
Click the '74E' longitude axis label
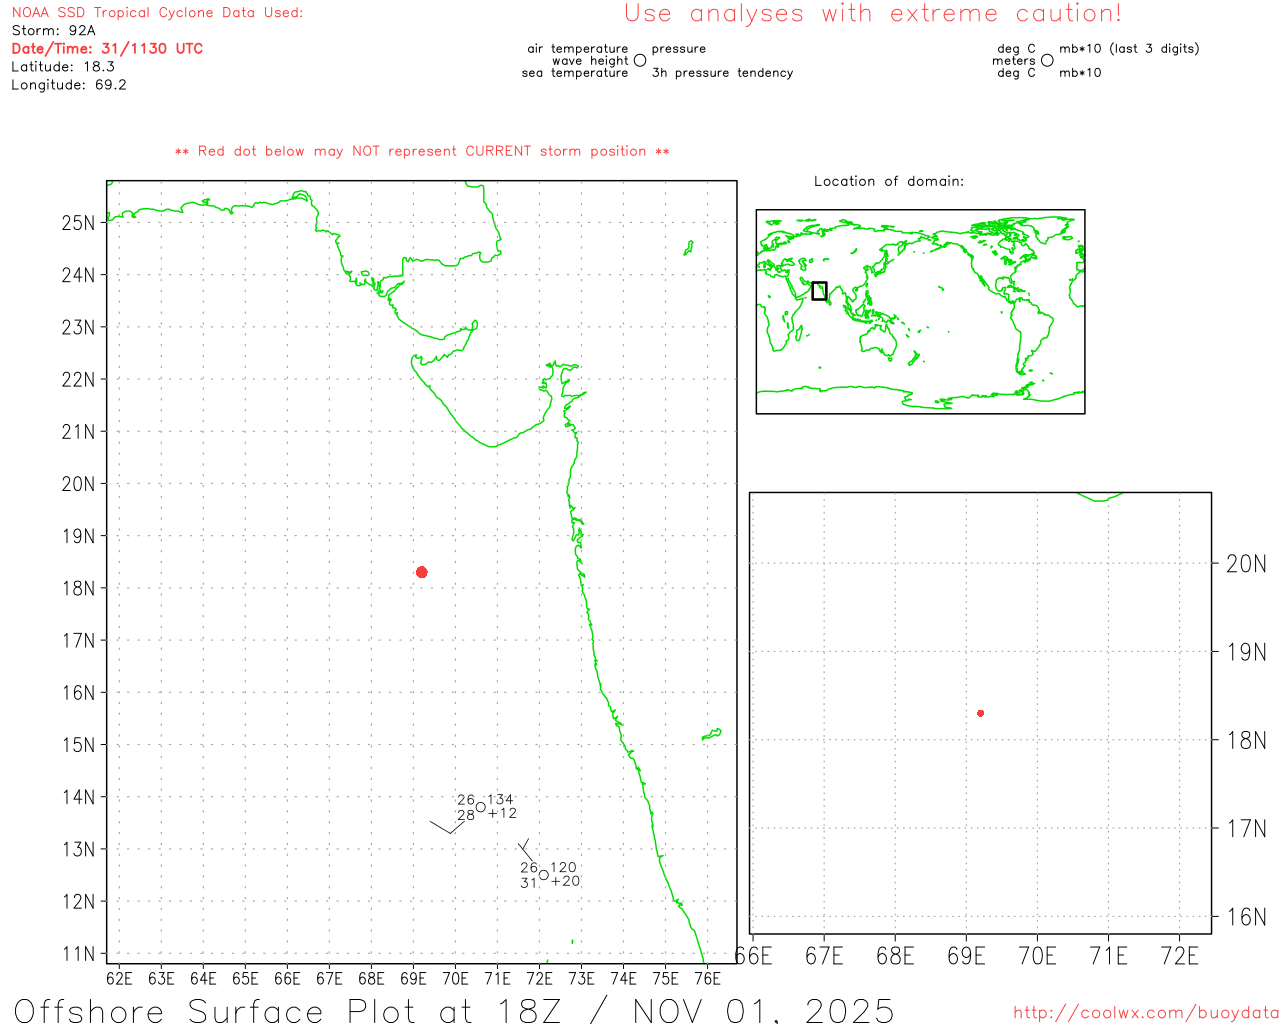pos(623,978)
